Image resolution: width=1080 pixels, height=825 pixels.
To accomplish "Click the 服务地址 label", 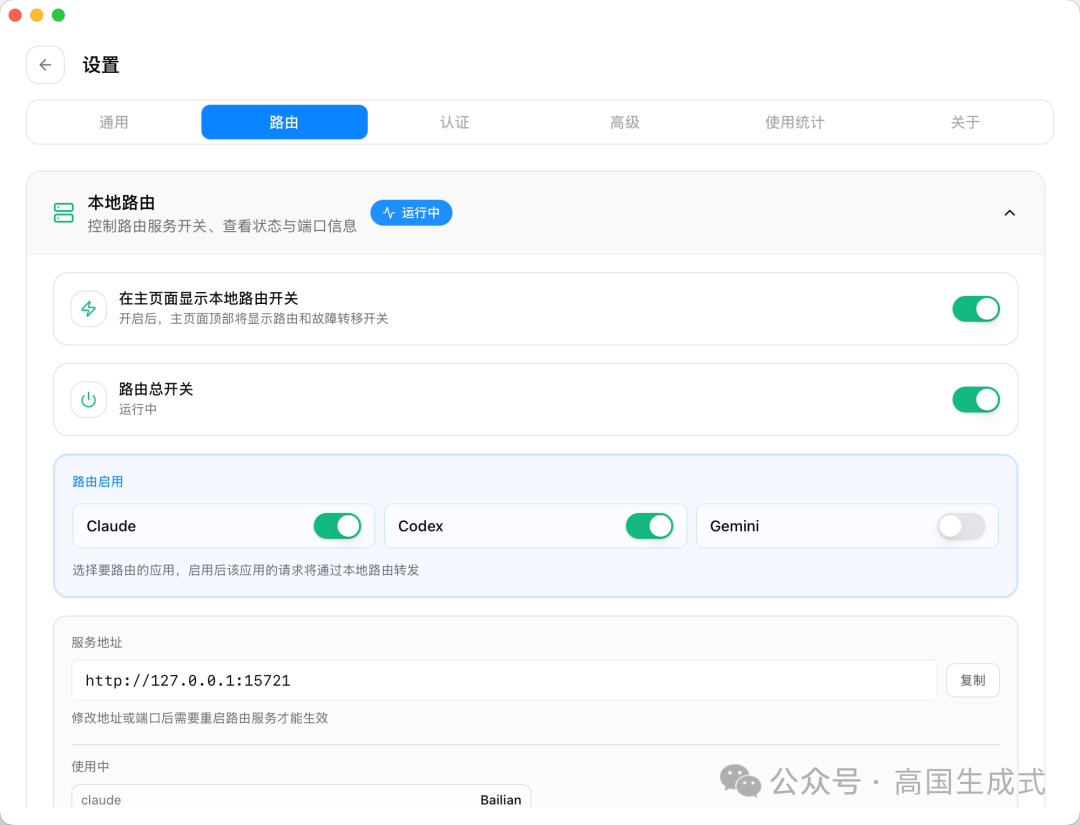I will point(97,643).
